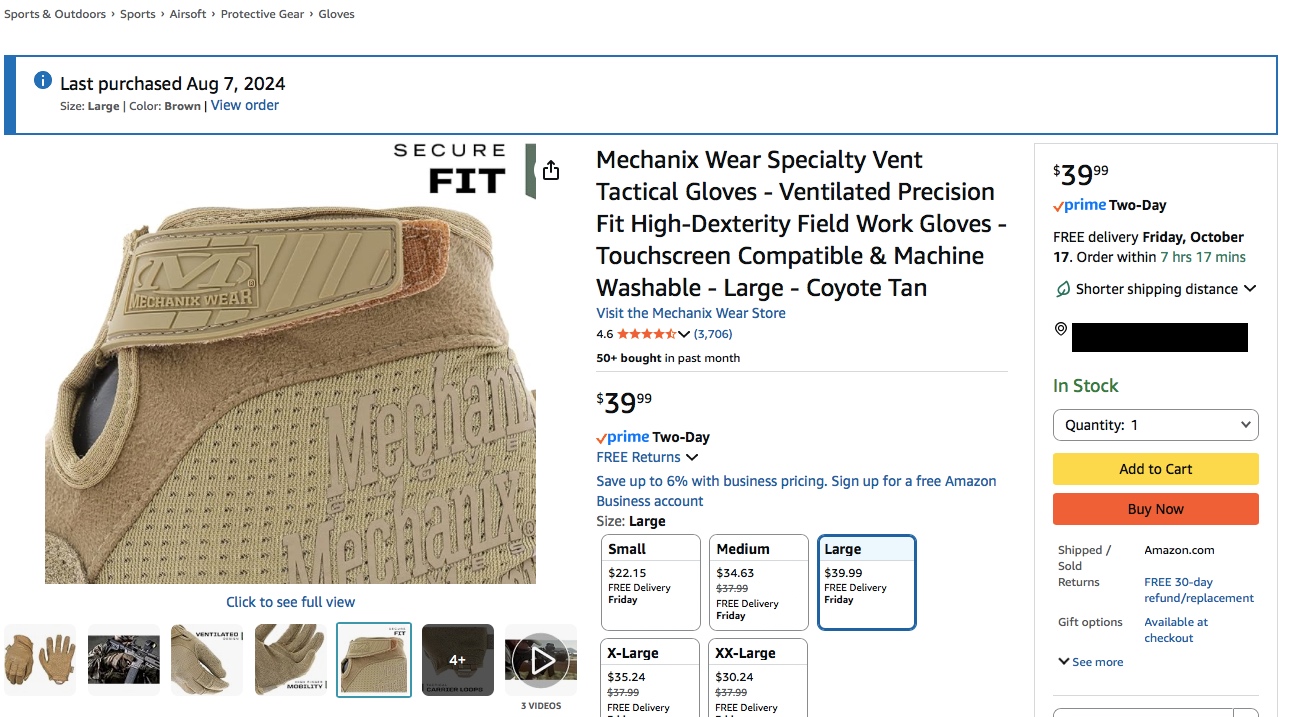Screen dimensions: 1289x717
Task: Add the gloves to cart
Action: (1156, 469)
